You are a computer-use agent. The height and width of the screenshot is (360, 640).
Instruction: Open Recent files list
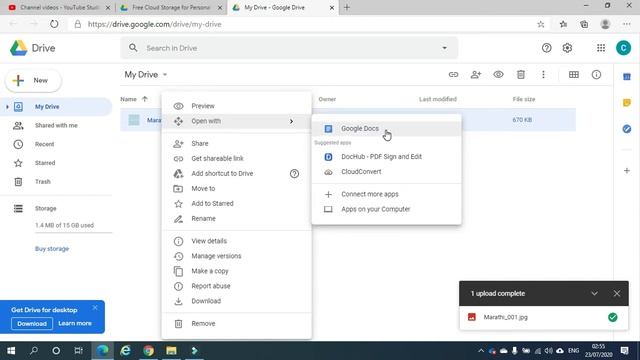click(x=56, y=144)
